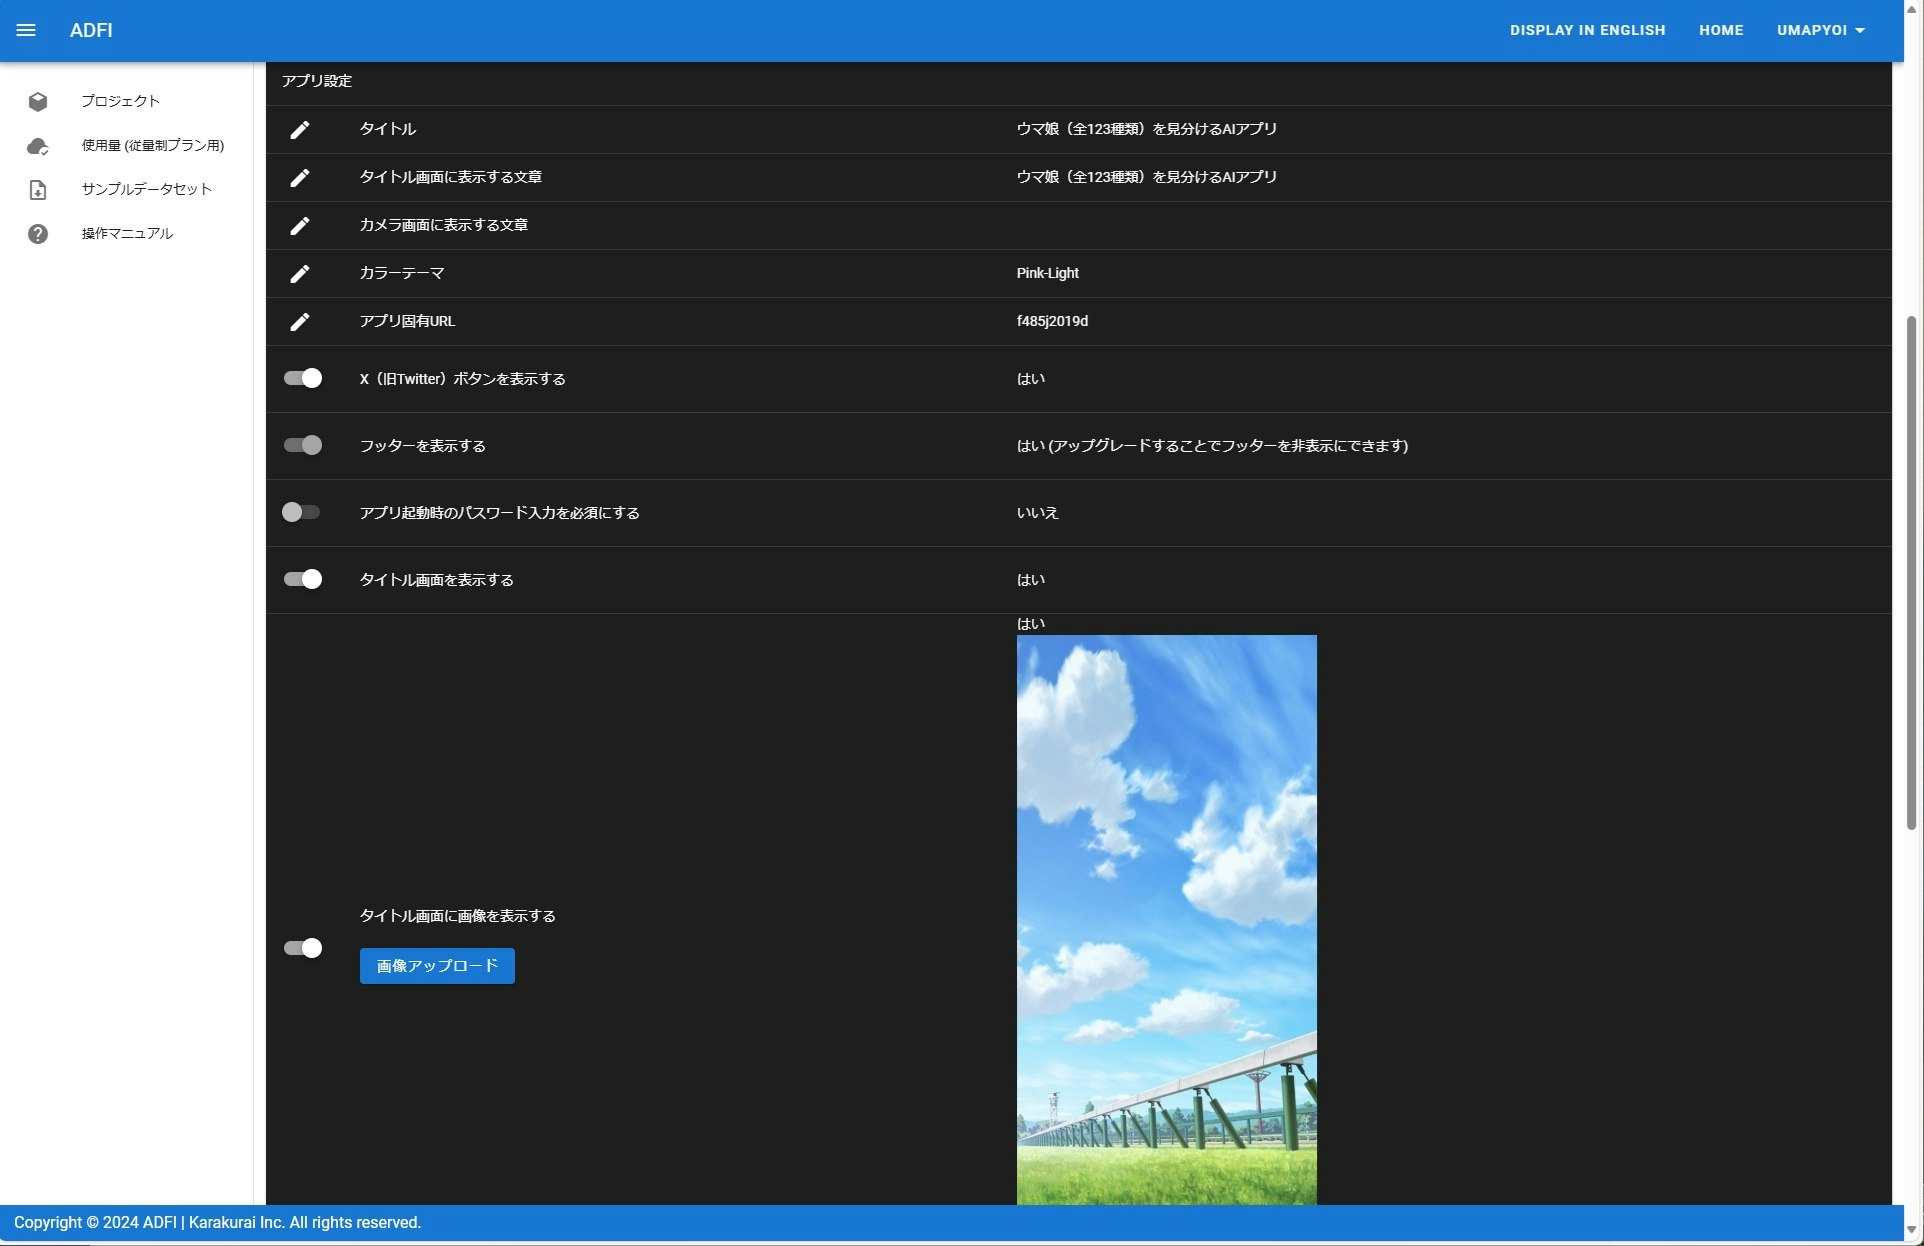The width and height of the screenshot is (1924, 1246).
Task: Open the サンプルデータセット section
Action: [x=37, y=189]
